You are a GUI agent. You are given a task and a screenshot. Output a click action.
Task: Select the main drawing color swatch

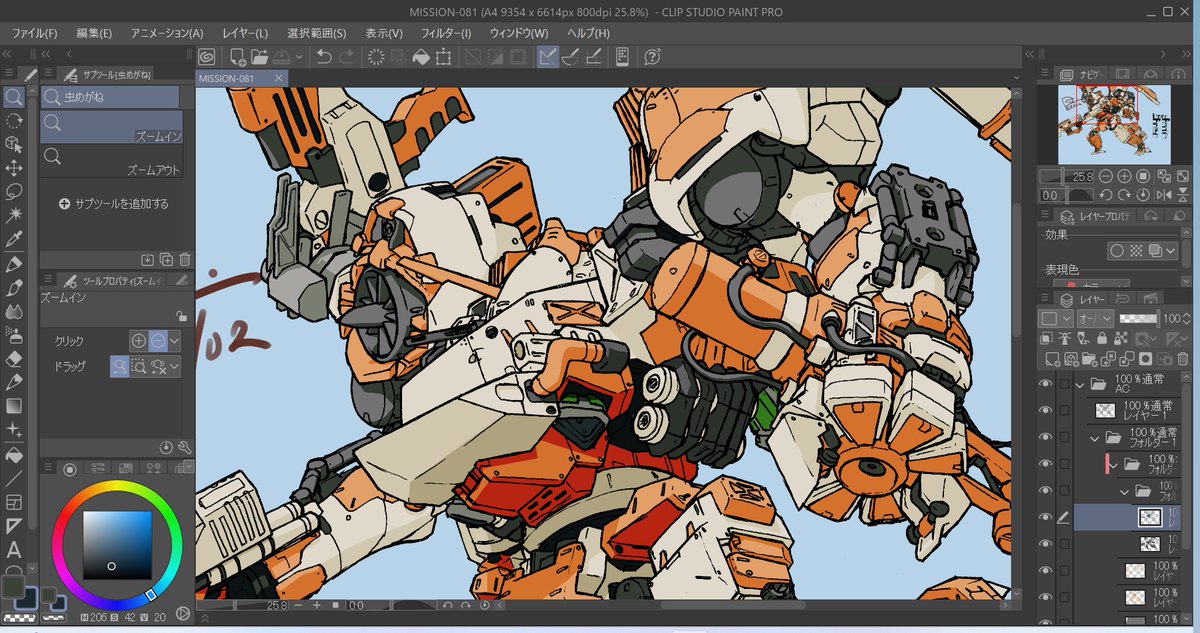coord(15,589)
